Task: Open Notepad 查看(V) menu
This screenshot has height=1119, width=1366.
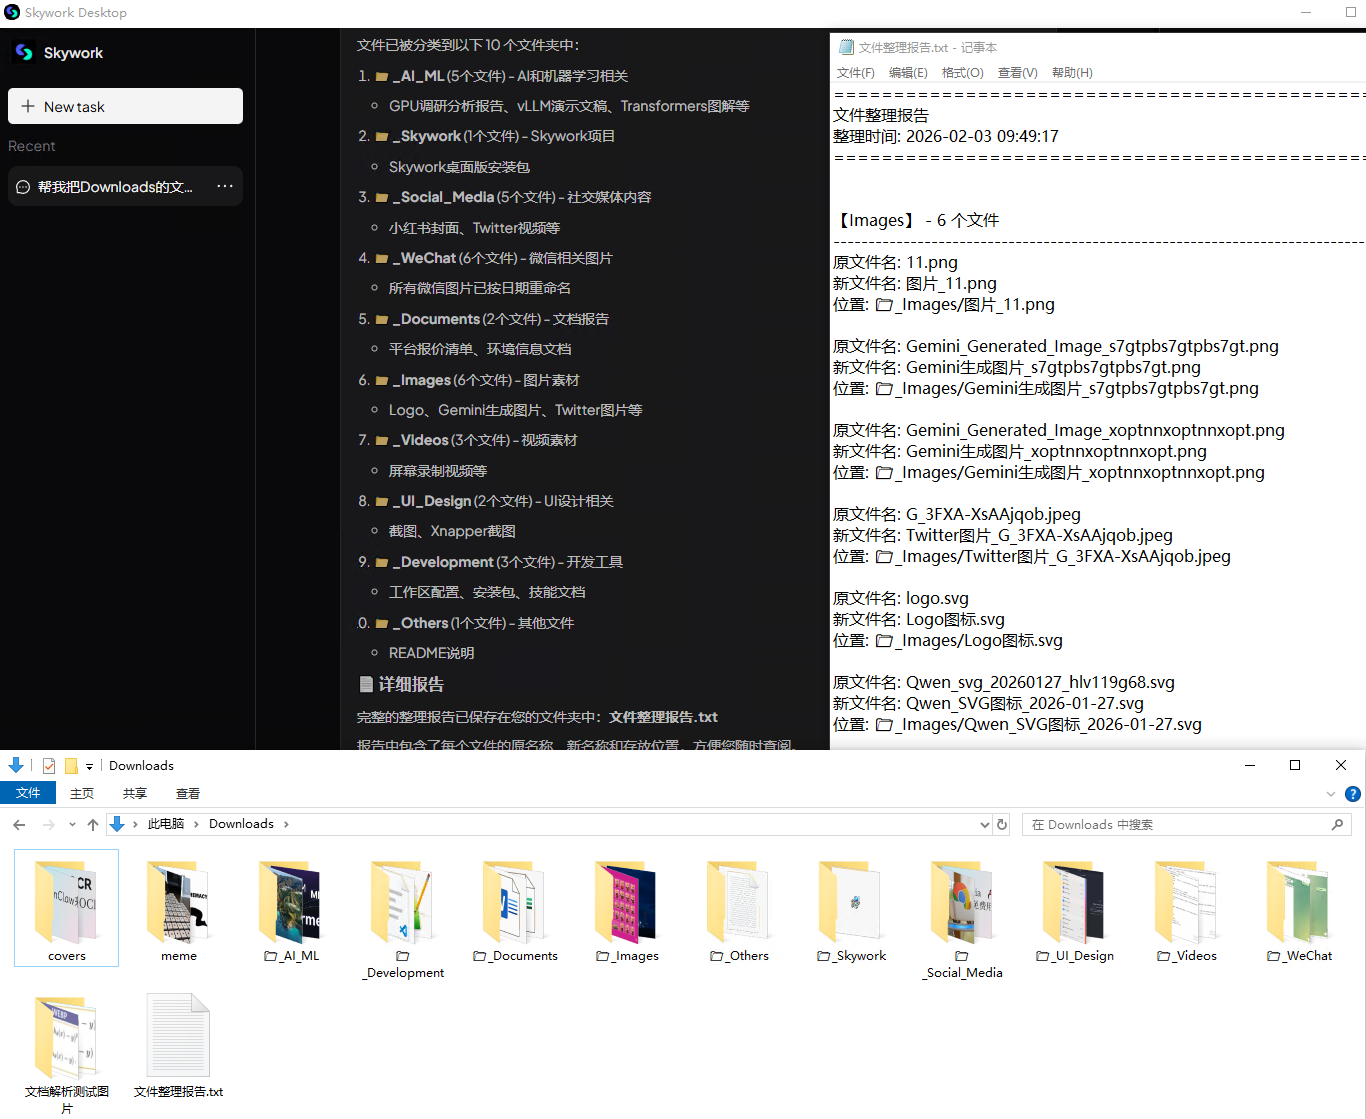Action: (x=1017, y=73)
